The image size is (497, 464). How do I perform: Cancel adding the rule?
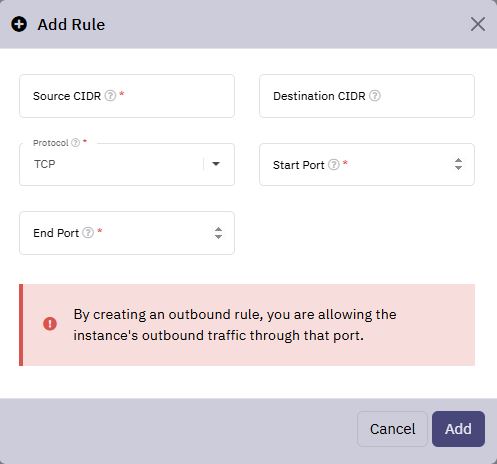(x=392, y=429)
